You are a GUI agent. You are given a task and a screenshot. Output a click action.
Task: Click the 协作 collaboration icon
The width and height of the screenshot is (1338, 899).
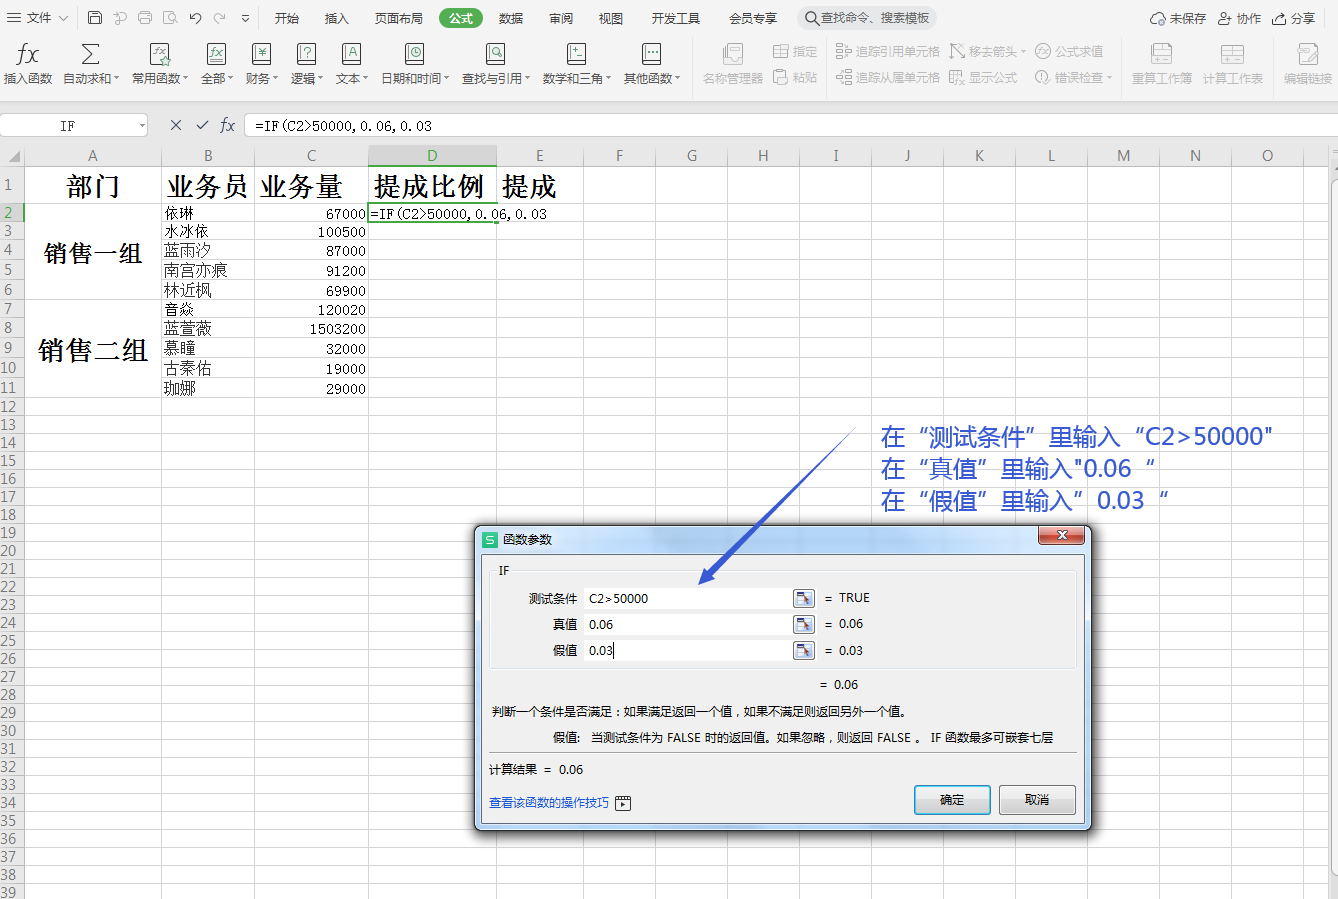[1239, 18]
